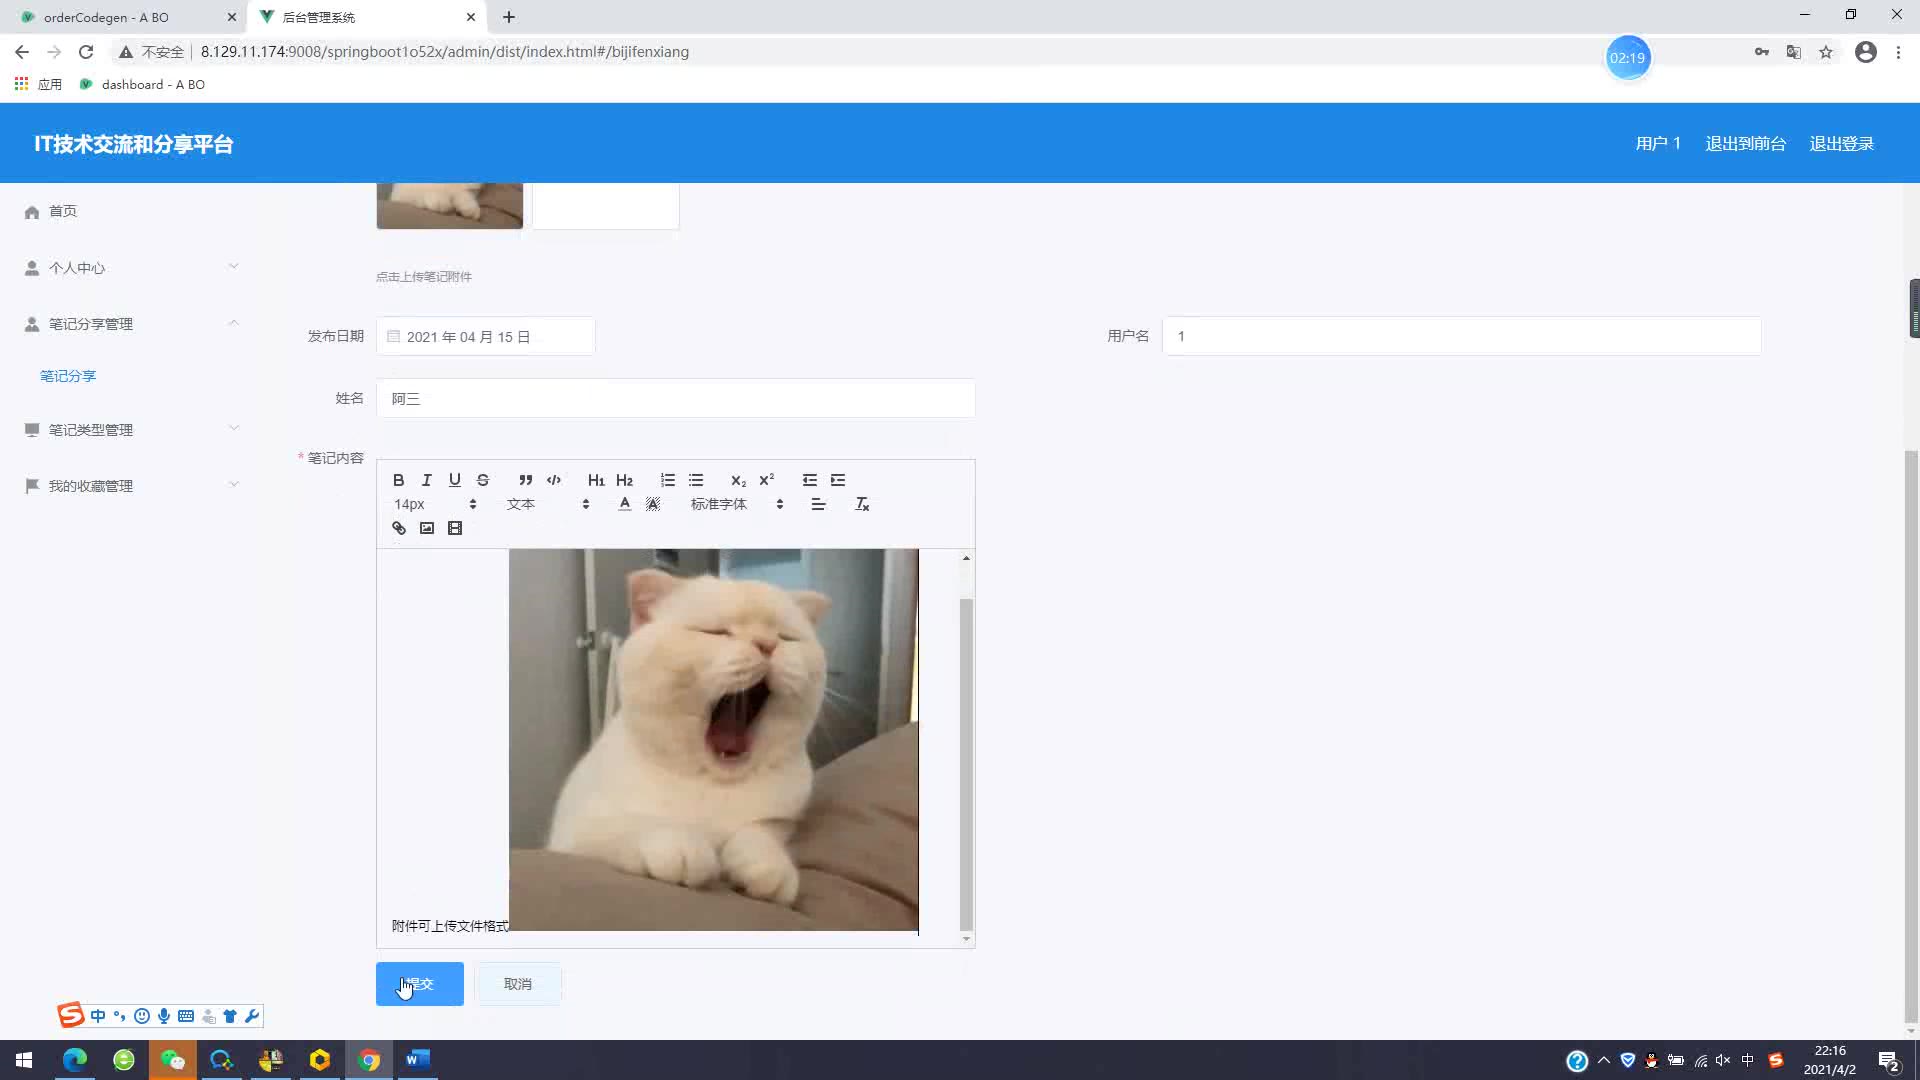Apply ordered list formatting
The image size is (1920, 1080).
pyautogui.click(x=667, y=480)
